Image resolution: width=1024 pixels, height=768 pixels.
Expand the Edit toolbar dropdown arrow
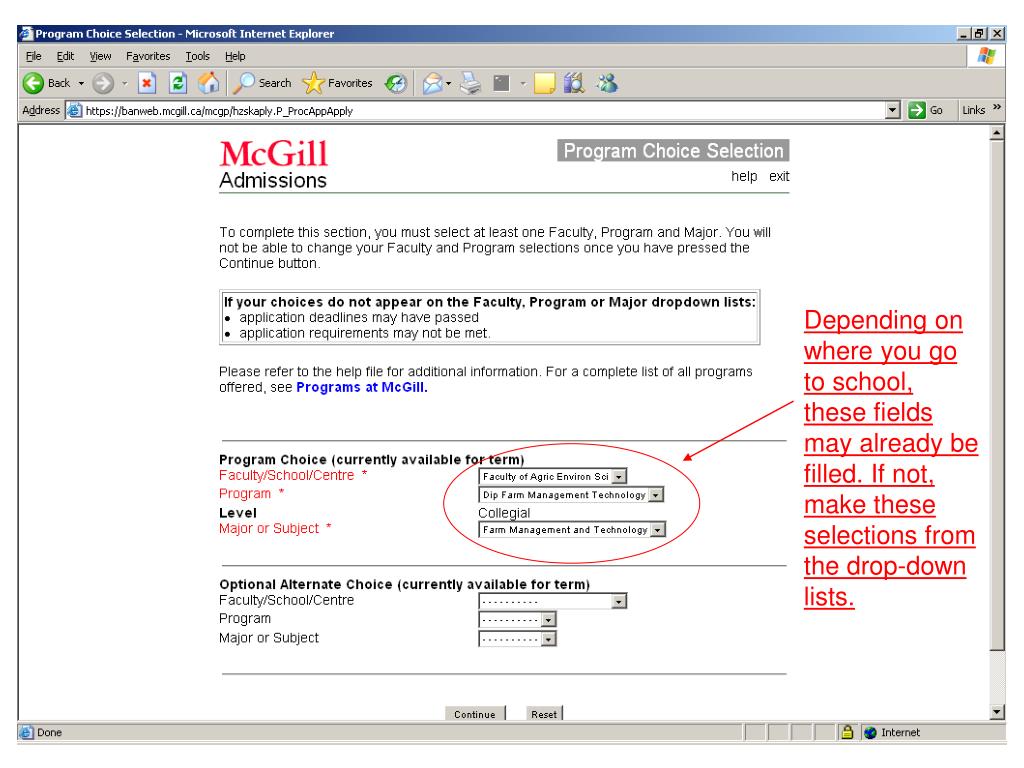pos(523,84)
